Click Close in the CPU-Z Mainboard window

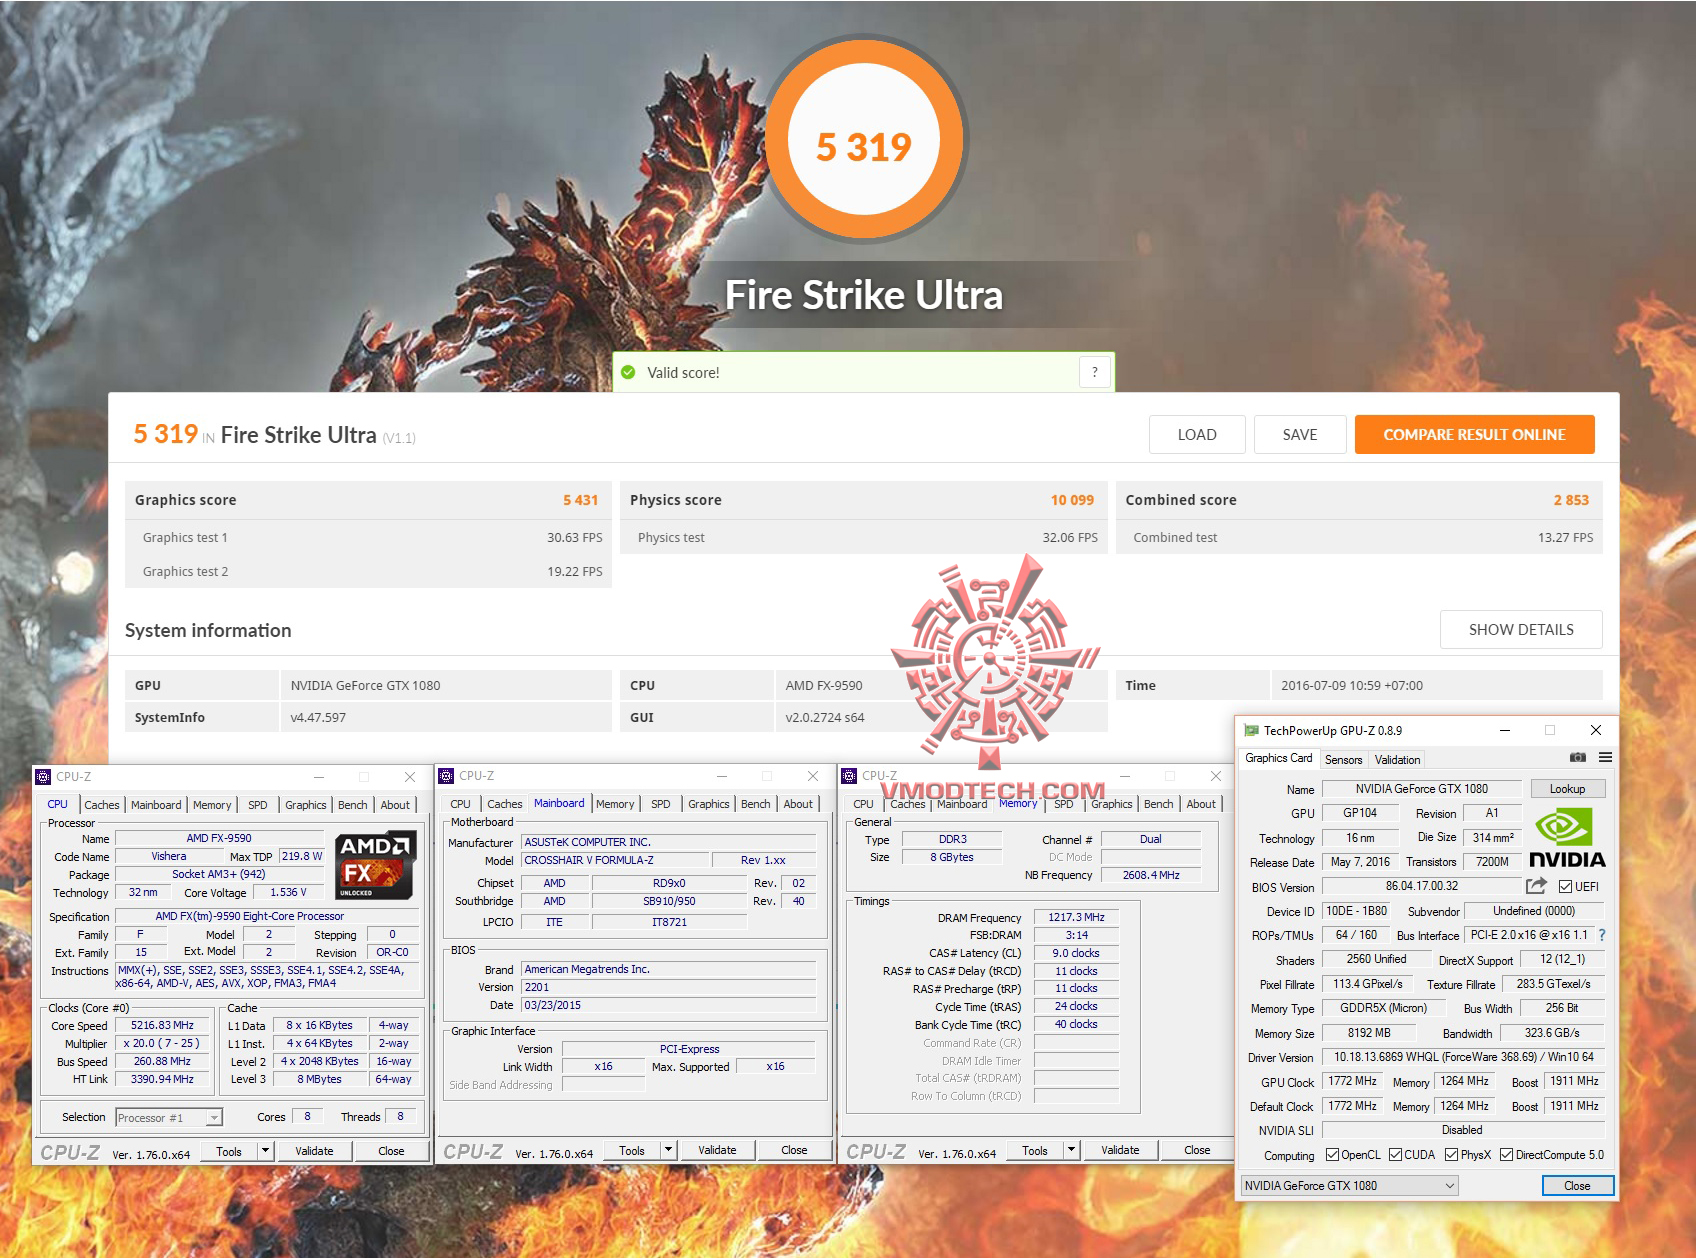[x=794, y=1150]
